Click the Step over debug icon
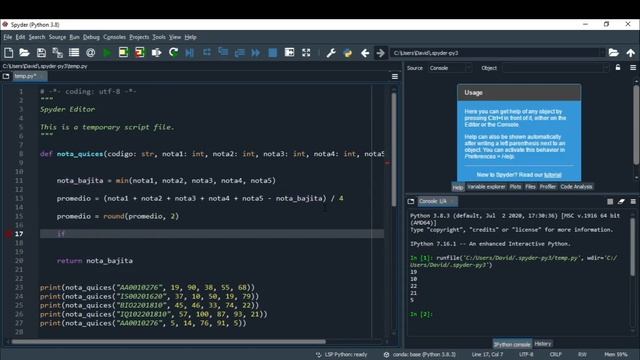 [207, 53]
